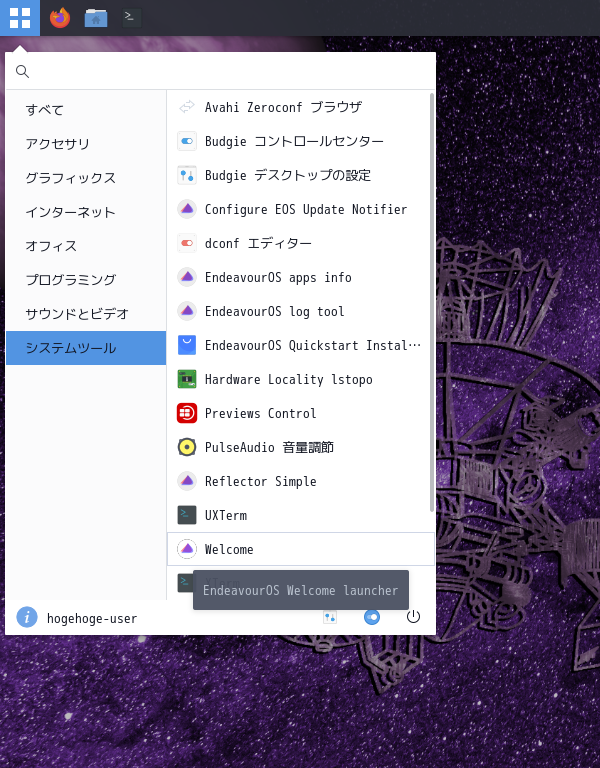Launch Firefox from the top panel
Image resolution: width=600 pixels, height=768 pixels.
click(x=60, y=18)
